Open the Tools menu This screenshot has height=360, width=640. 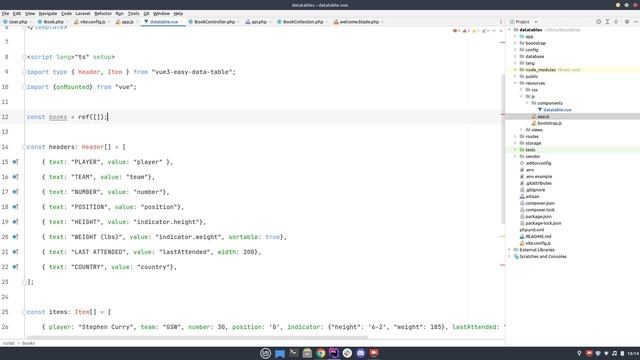[133, 13]
